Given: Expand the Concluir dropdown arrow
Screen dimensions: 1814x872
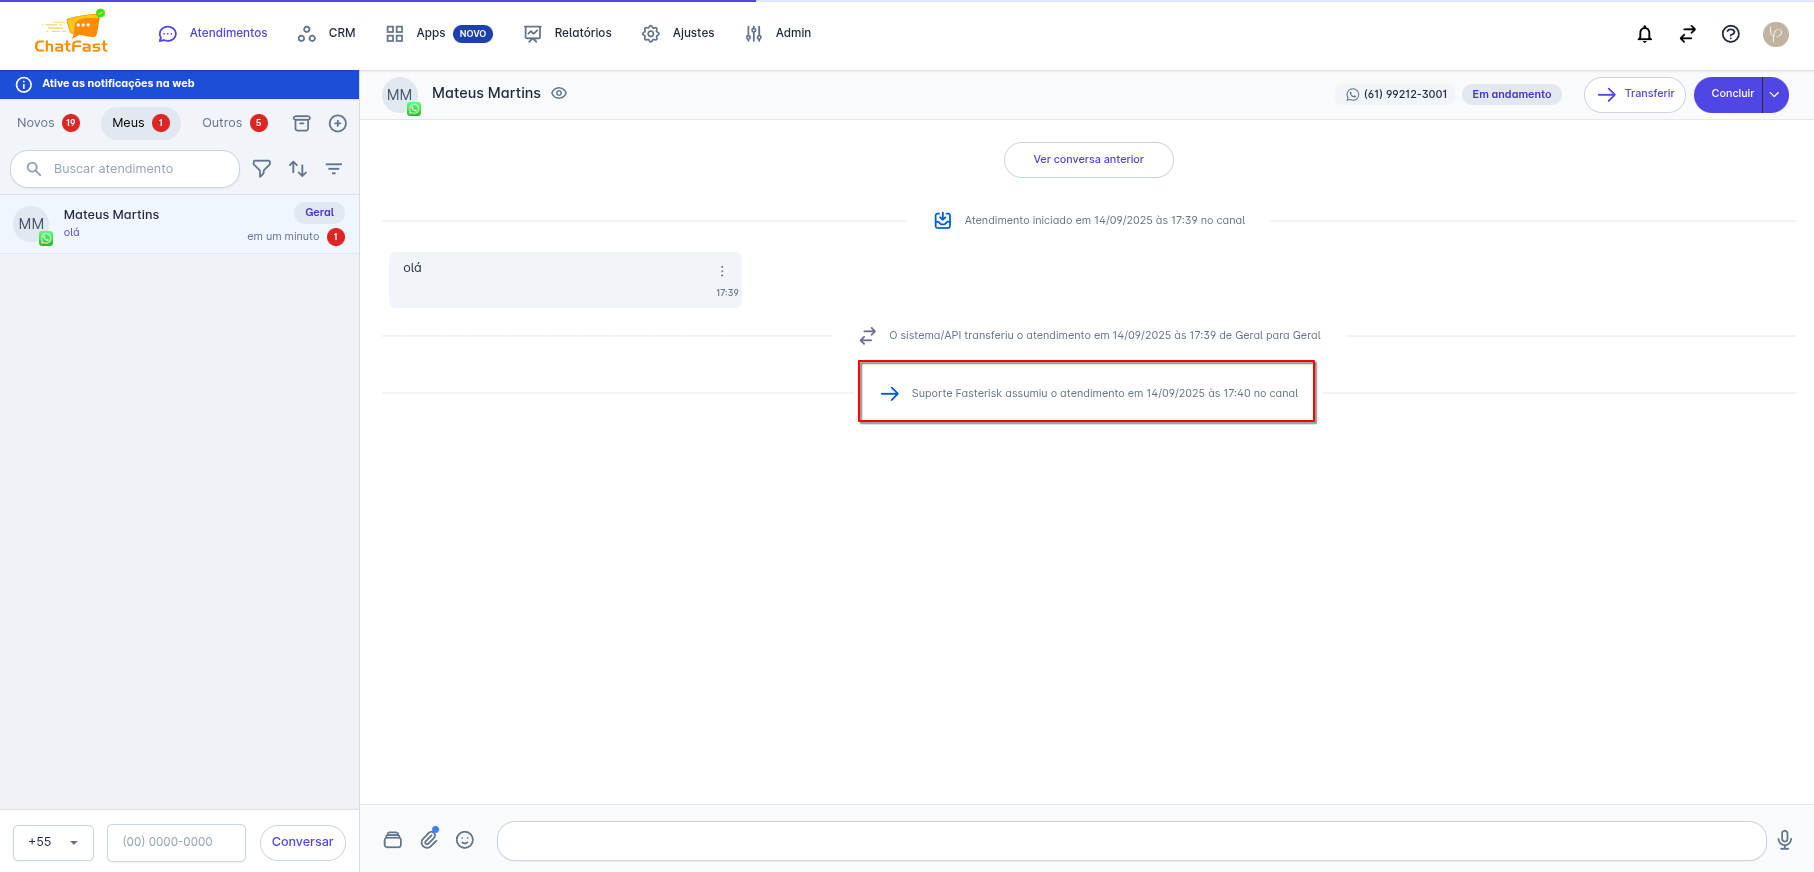Looking at the screenshot, I should coord(1774,95).
